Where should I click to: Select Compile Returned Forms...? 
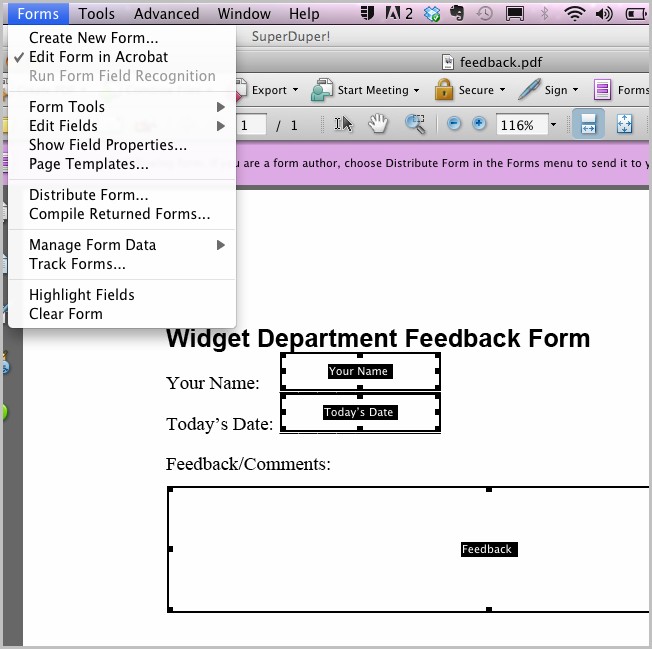(x=122, y=214)
